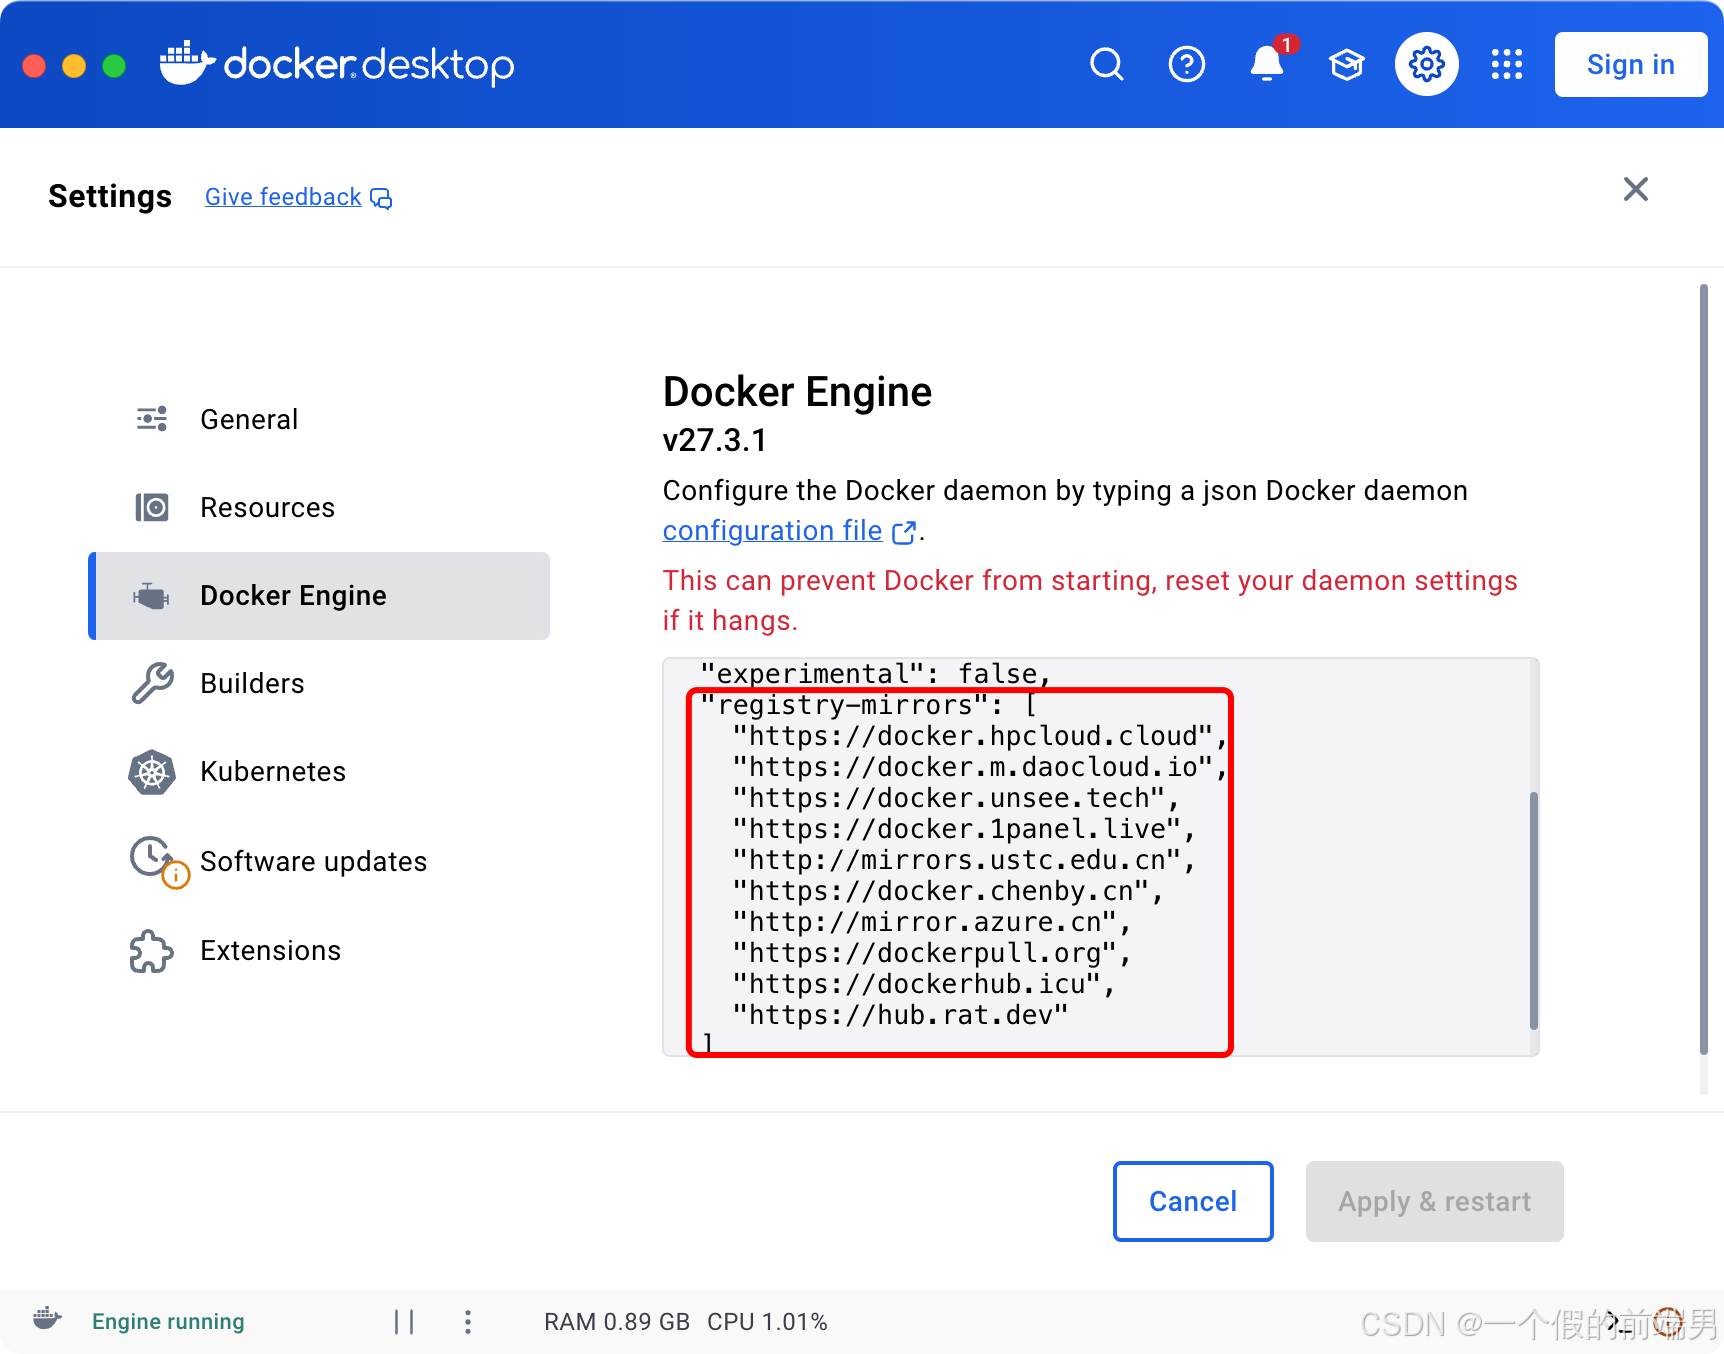The height and width of the screenshot is (1354, 1724).
Task: Click the settings page vertical scrollbar
Action: 1704,669
